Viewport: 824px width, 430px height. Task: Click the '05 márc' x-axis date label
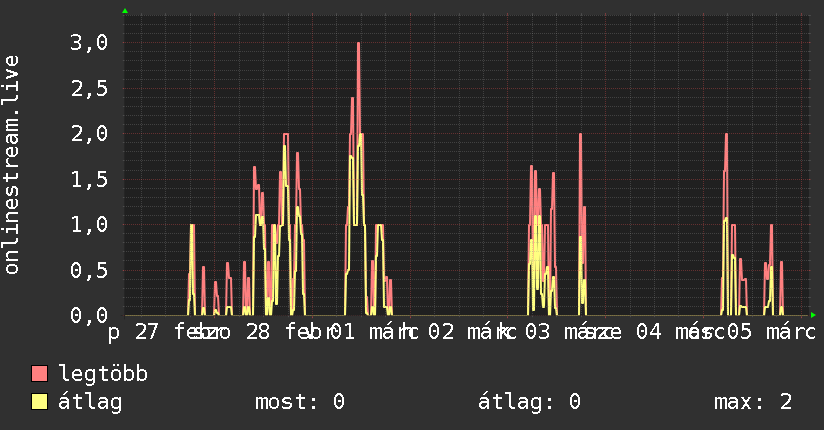tap(771, 332)
